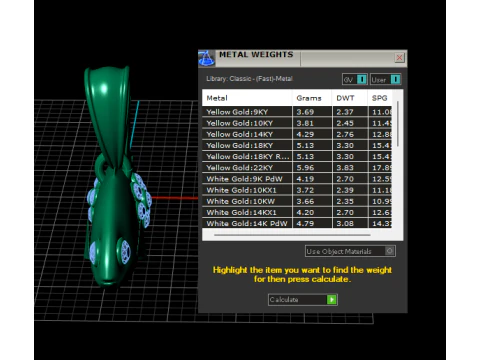The height and width of the screenshot is (360, 480).
Task: Click the 2.35 DWT value
Action: point(345,201)
